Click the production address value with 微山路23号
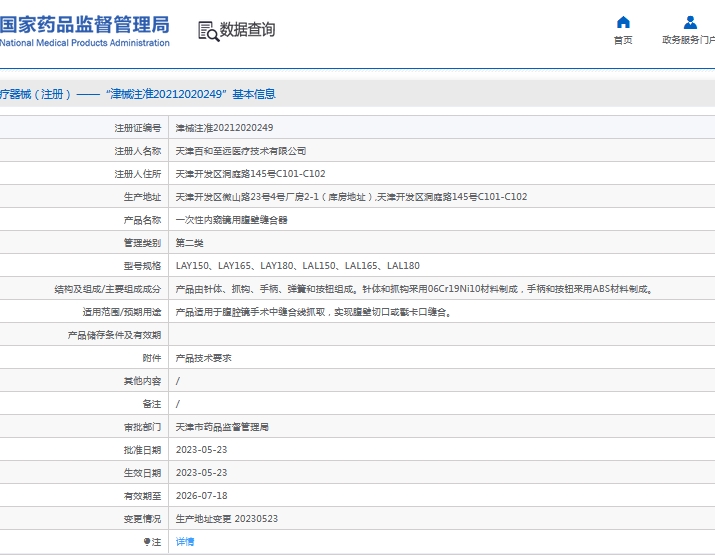715x555 pixels. (x=351, y=197)
